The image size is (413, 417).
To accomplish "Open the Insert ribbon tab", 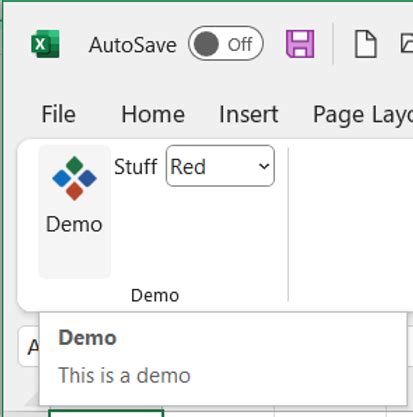I will tap(248, 114).
